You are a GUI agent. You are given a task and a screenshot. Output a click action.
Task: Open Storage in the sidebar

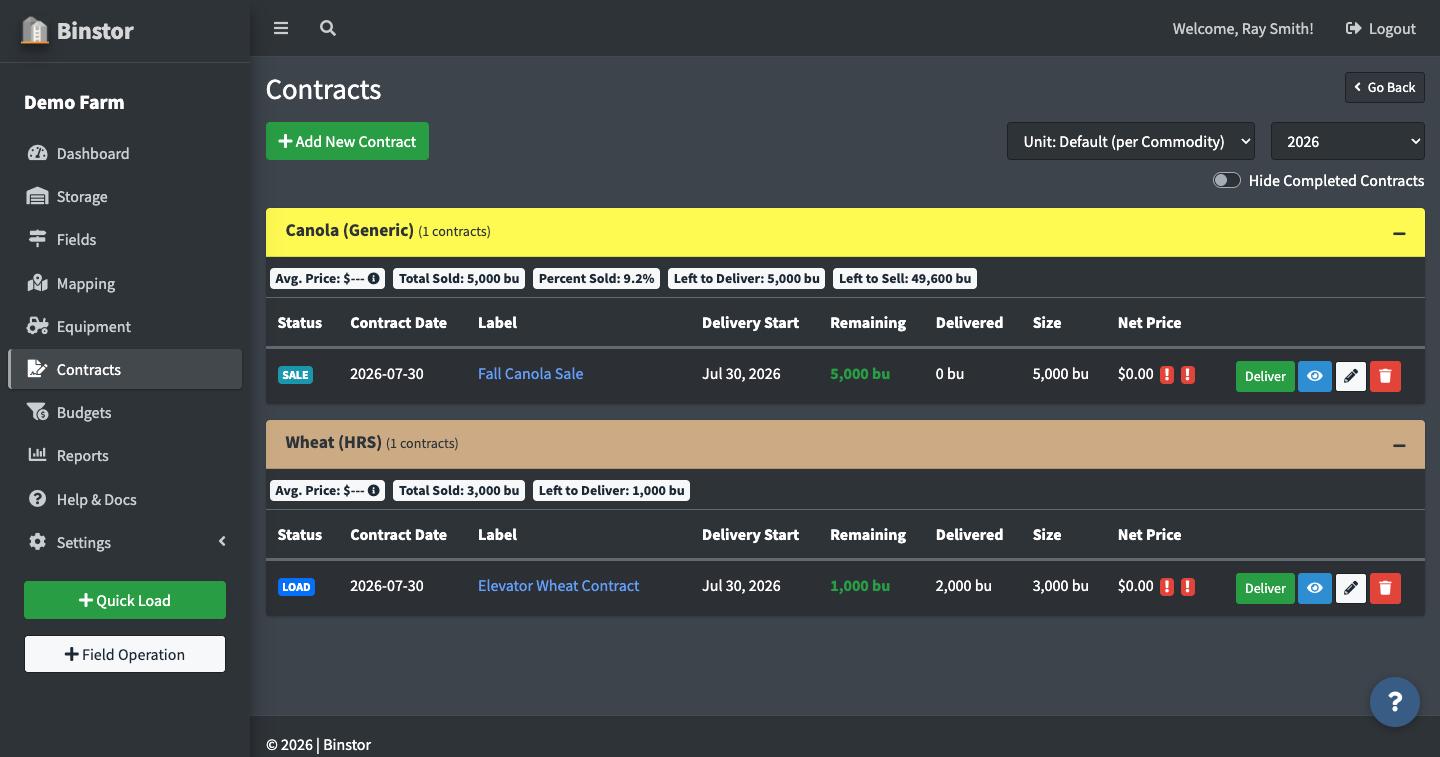(x=125, y=196)
